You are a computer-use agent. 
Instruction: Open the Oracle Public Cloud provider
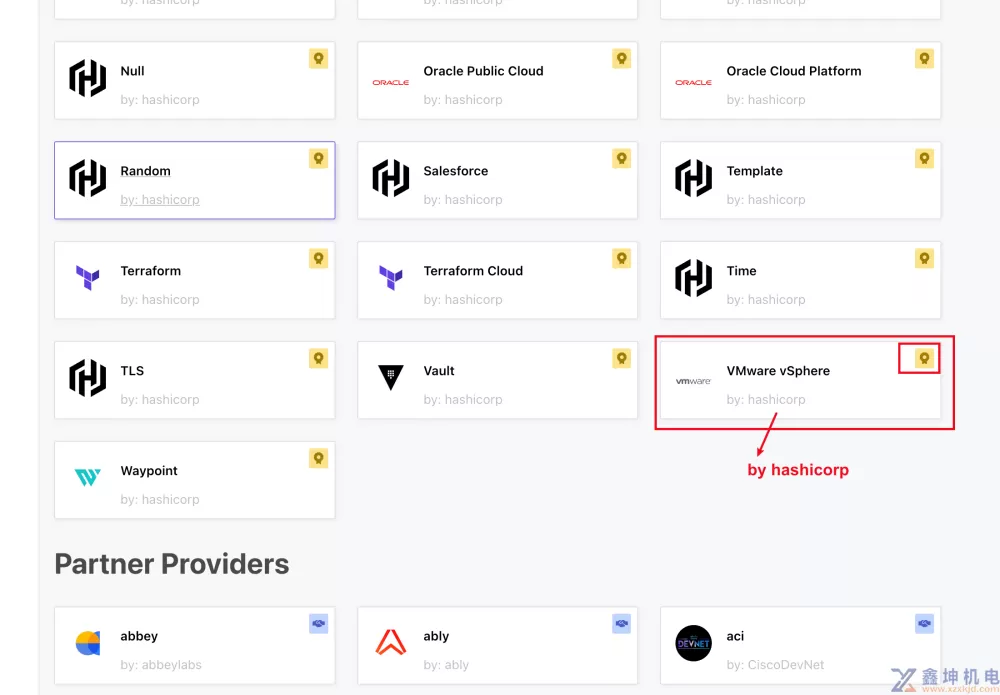(483, 71)
